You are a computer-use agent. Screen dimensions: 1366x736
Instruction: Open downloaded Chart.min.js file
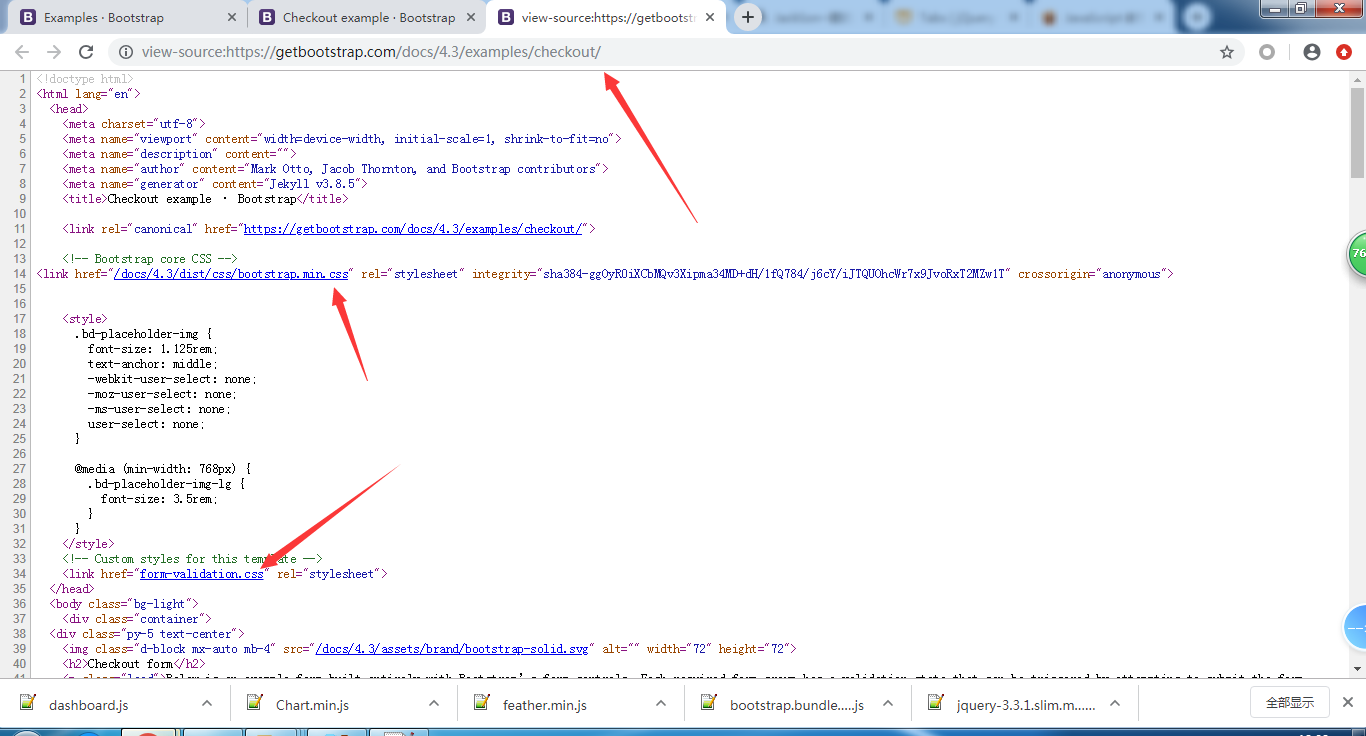point(312,705)
